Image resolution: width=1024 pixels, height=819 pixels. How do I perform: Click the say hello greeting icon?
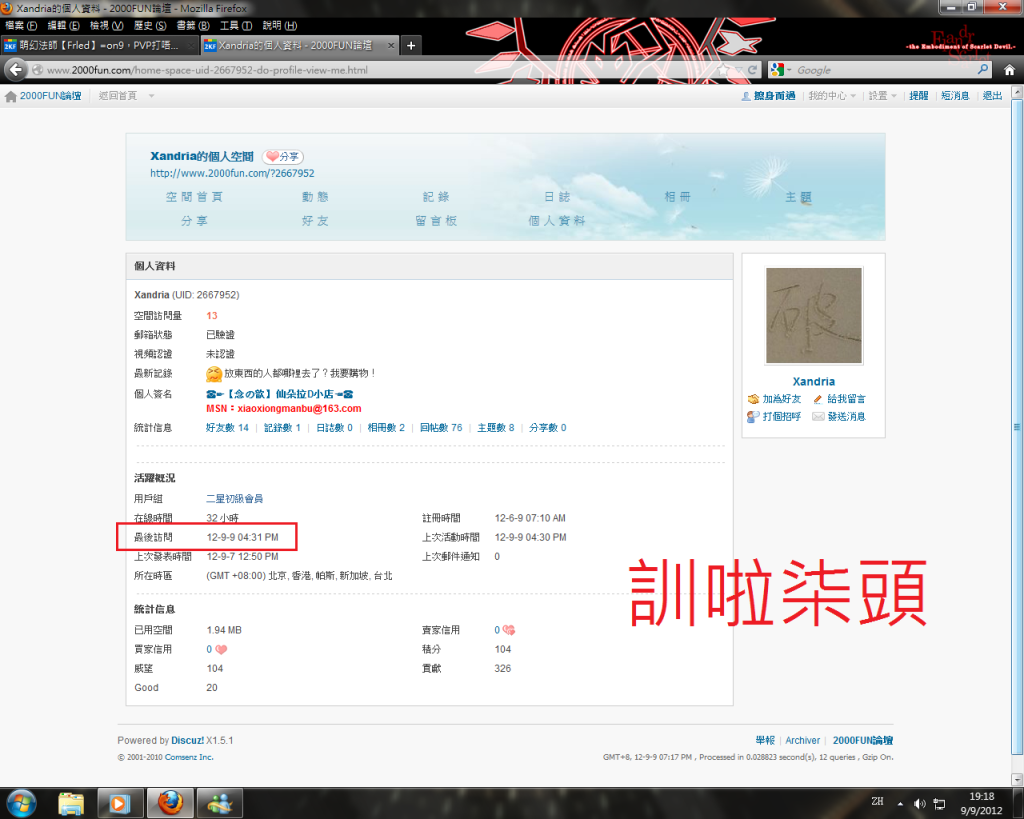754,417
